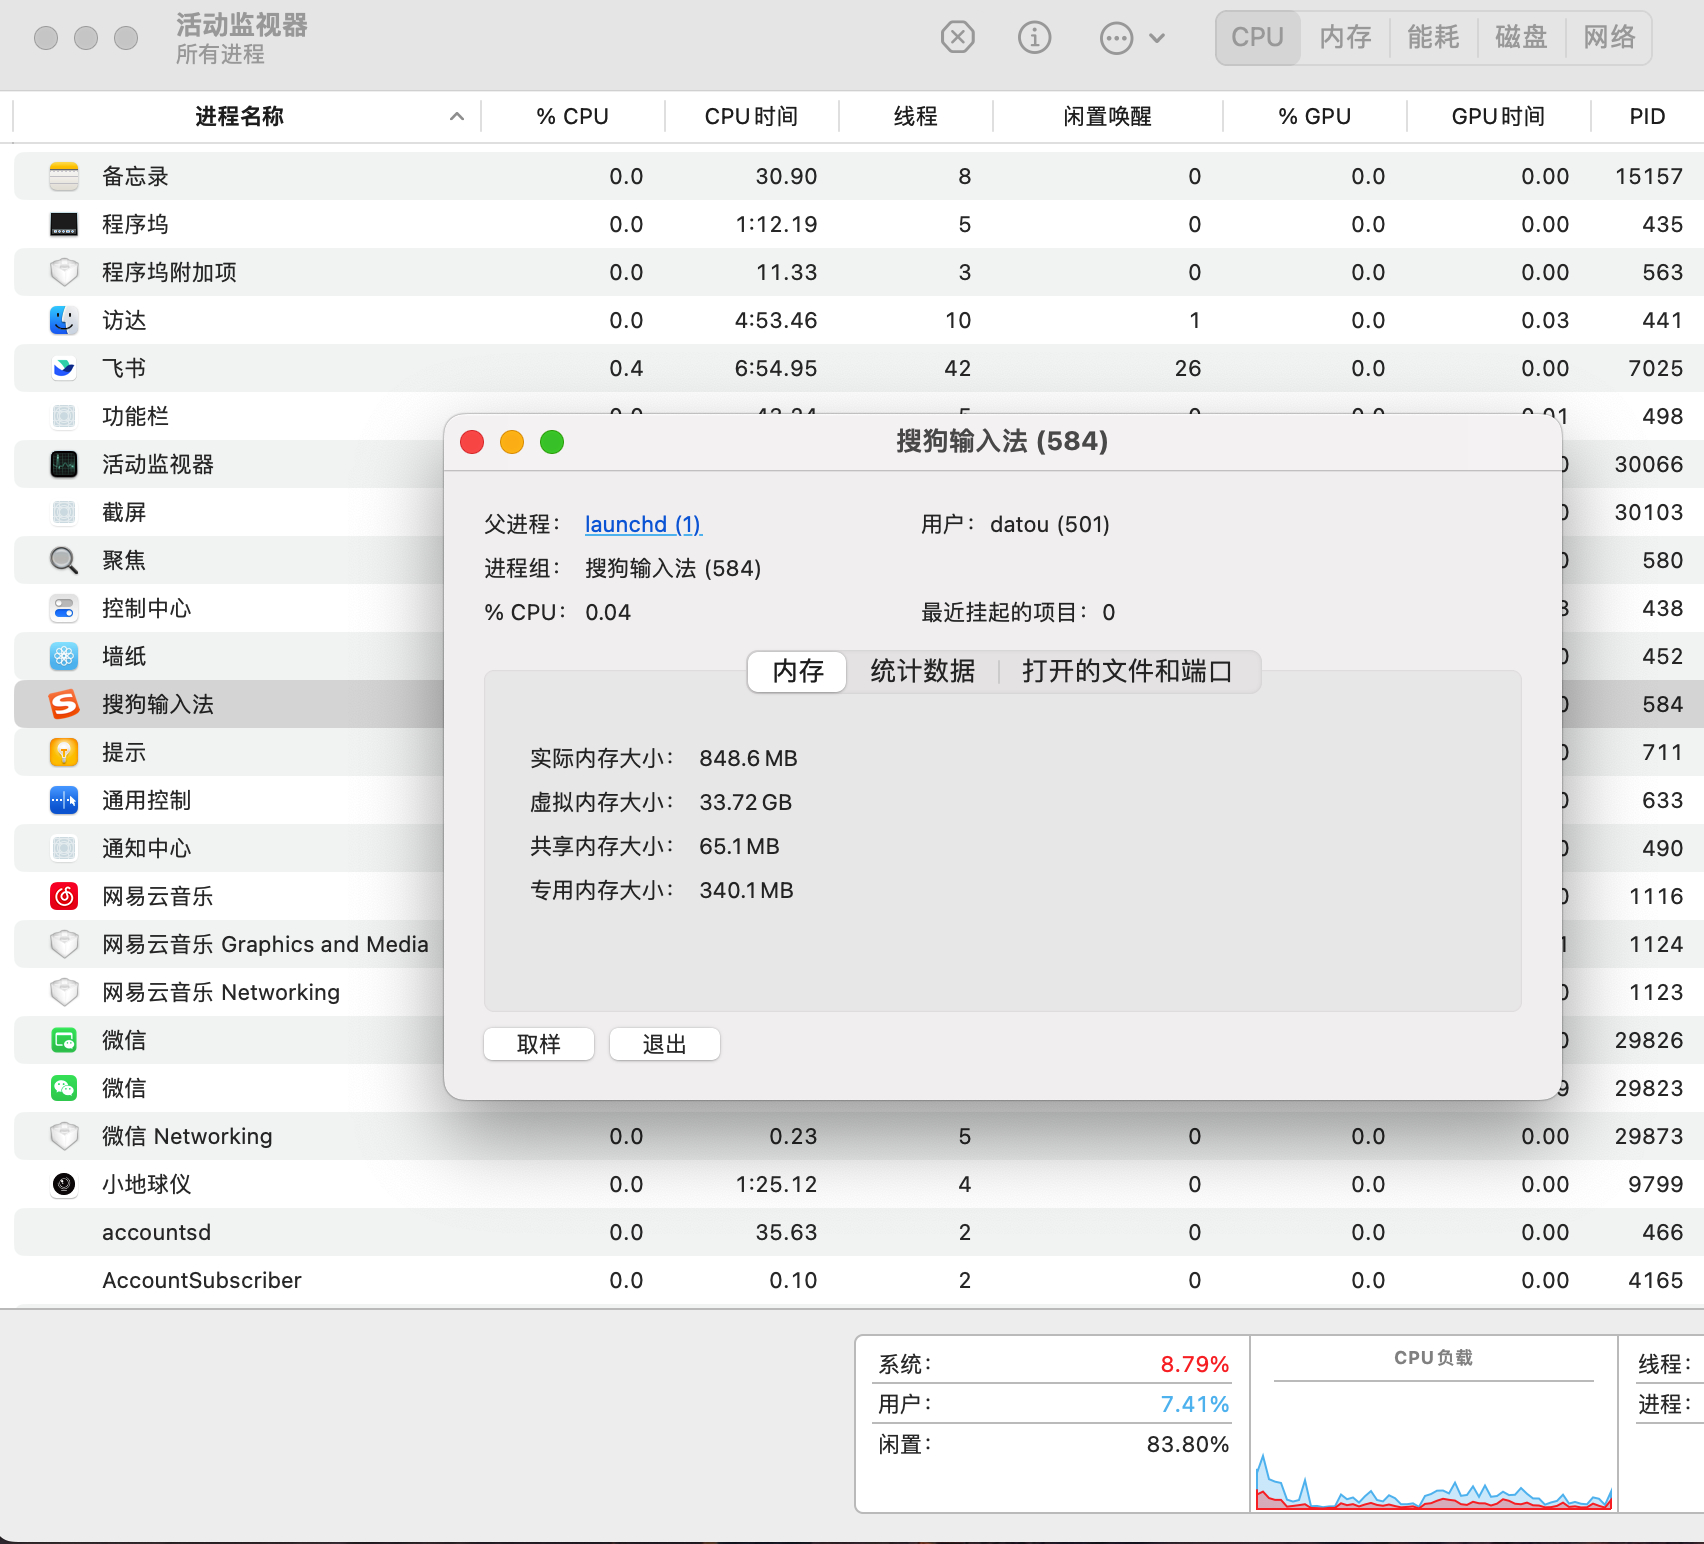Click the 聚焦 magnifier icon

[64, 560]
